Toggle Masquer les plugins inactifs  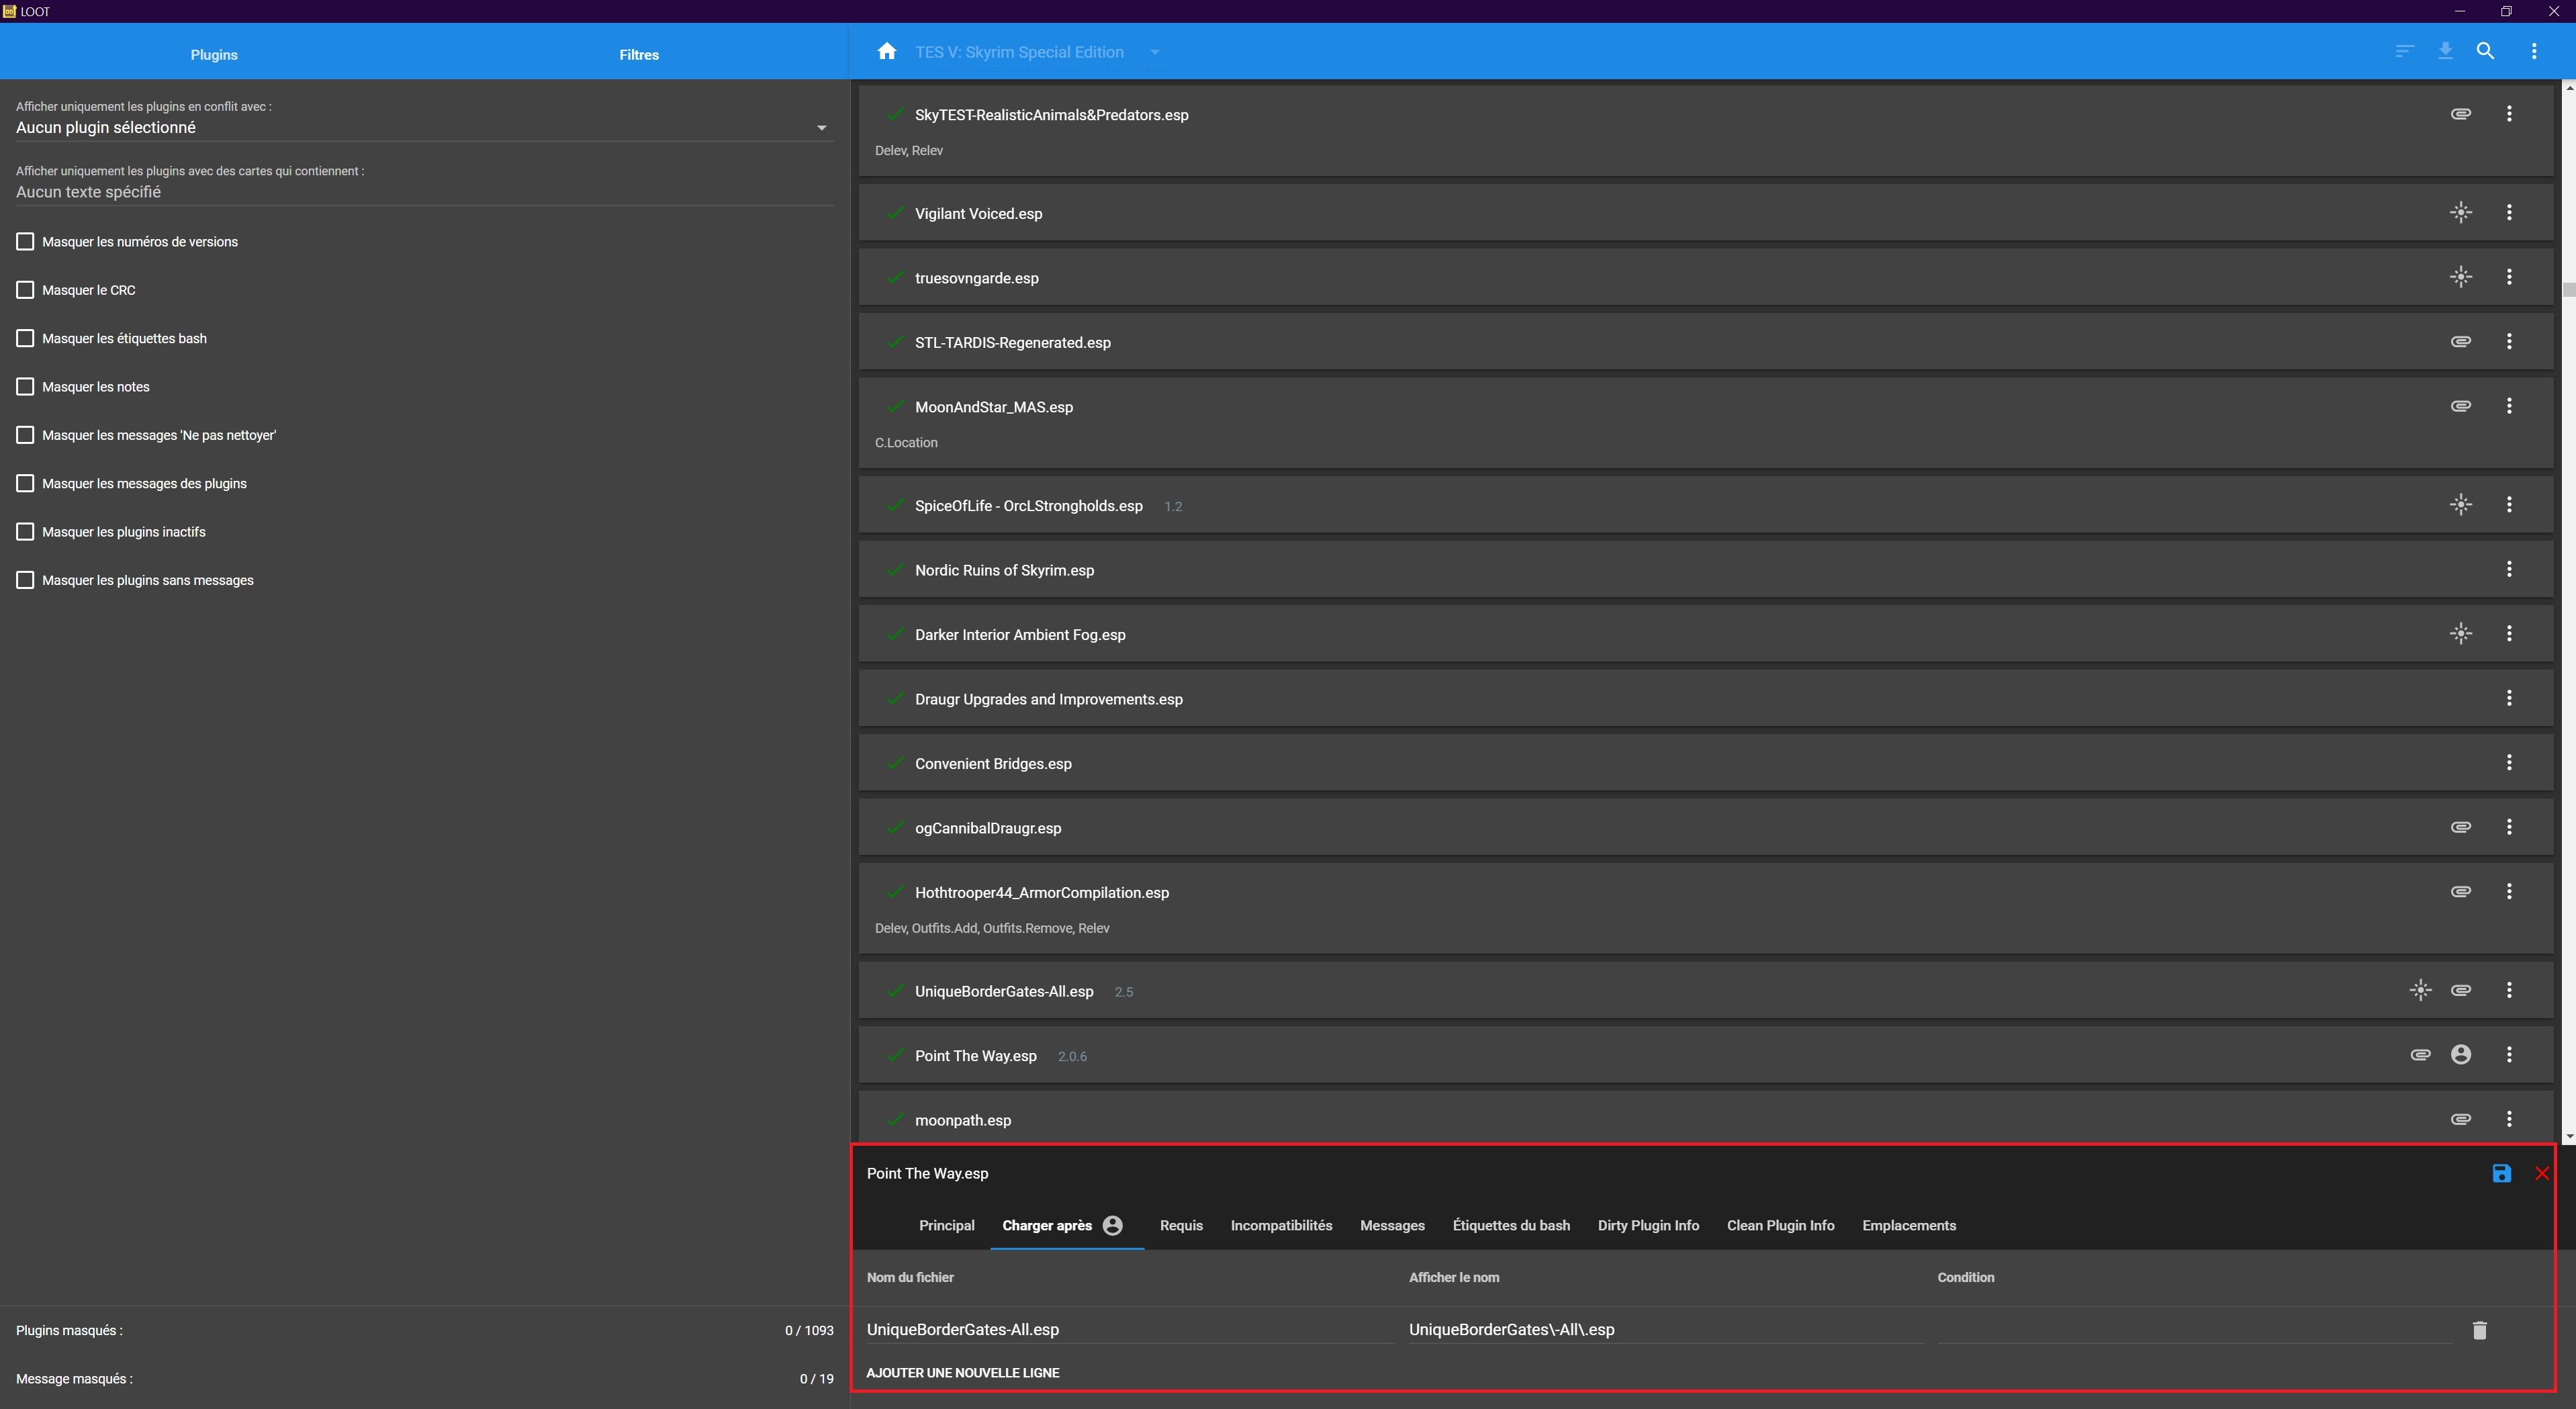coord(26,532)
